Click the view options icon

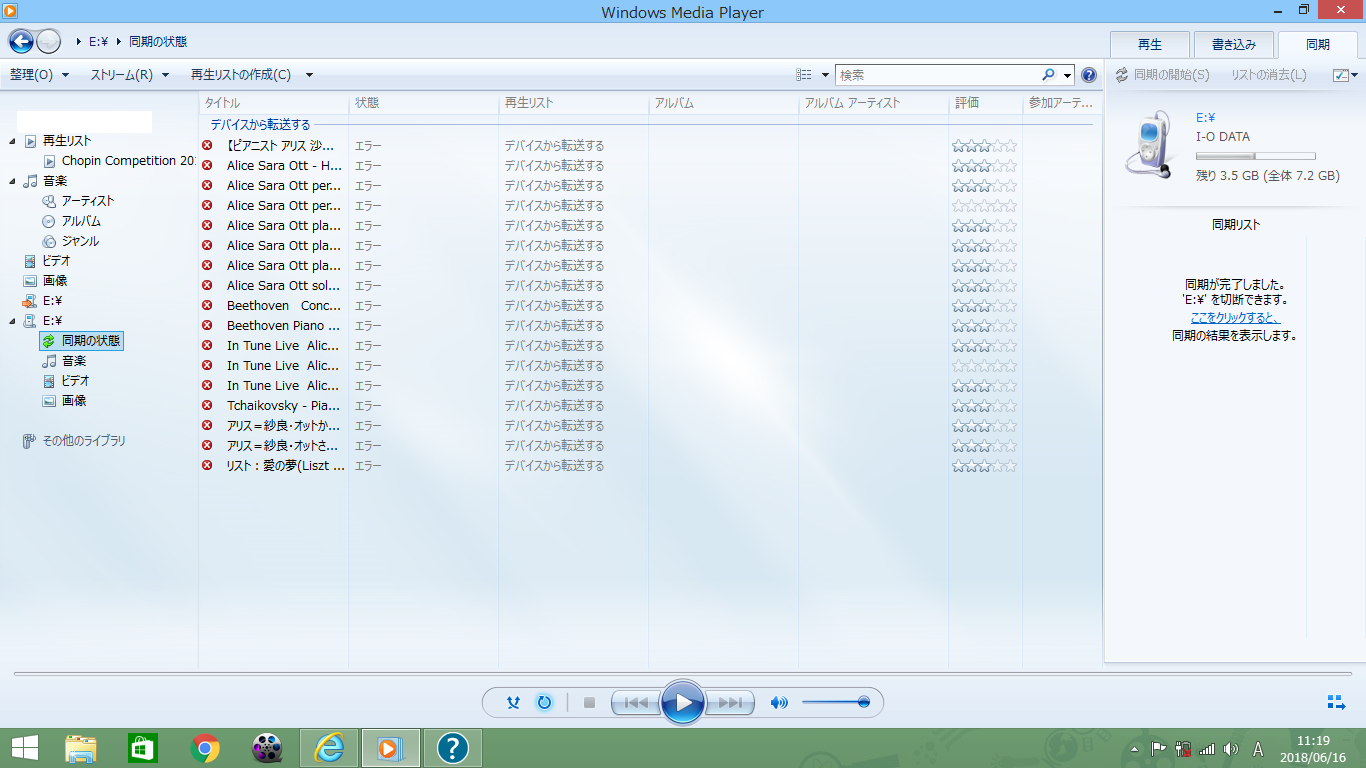(x=804, y=75)
